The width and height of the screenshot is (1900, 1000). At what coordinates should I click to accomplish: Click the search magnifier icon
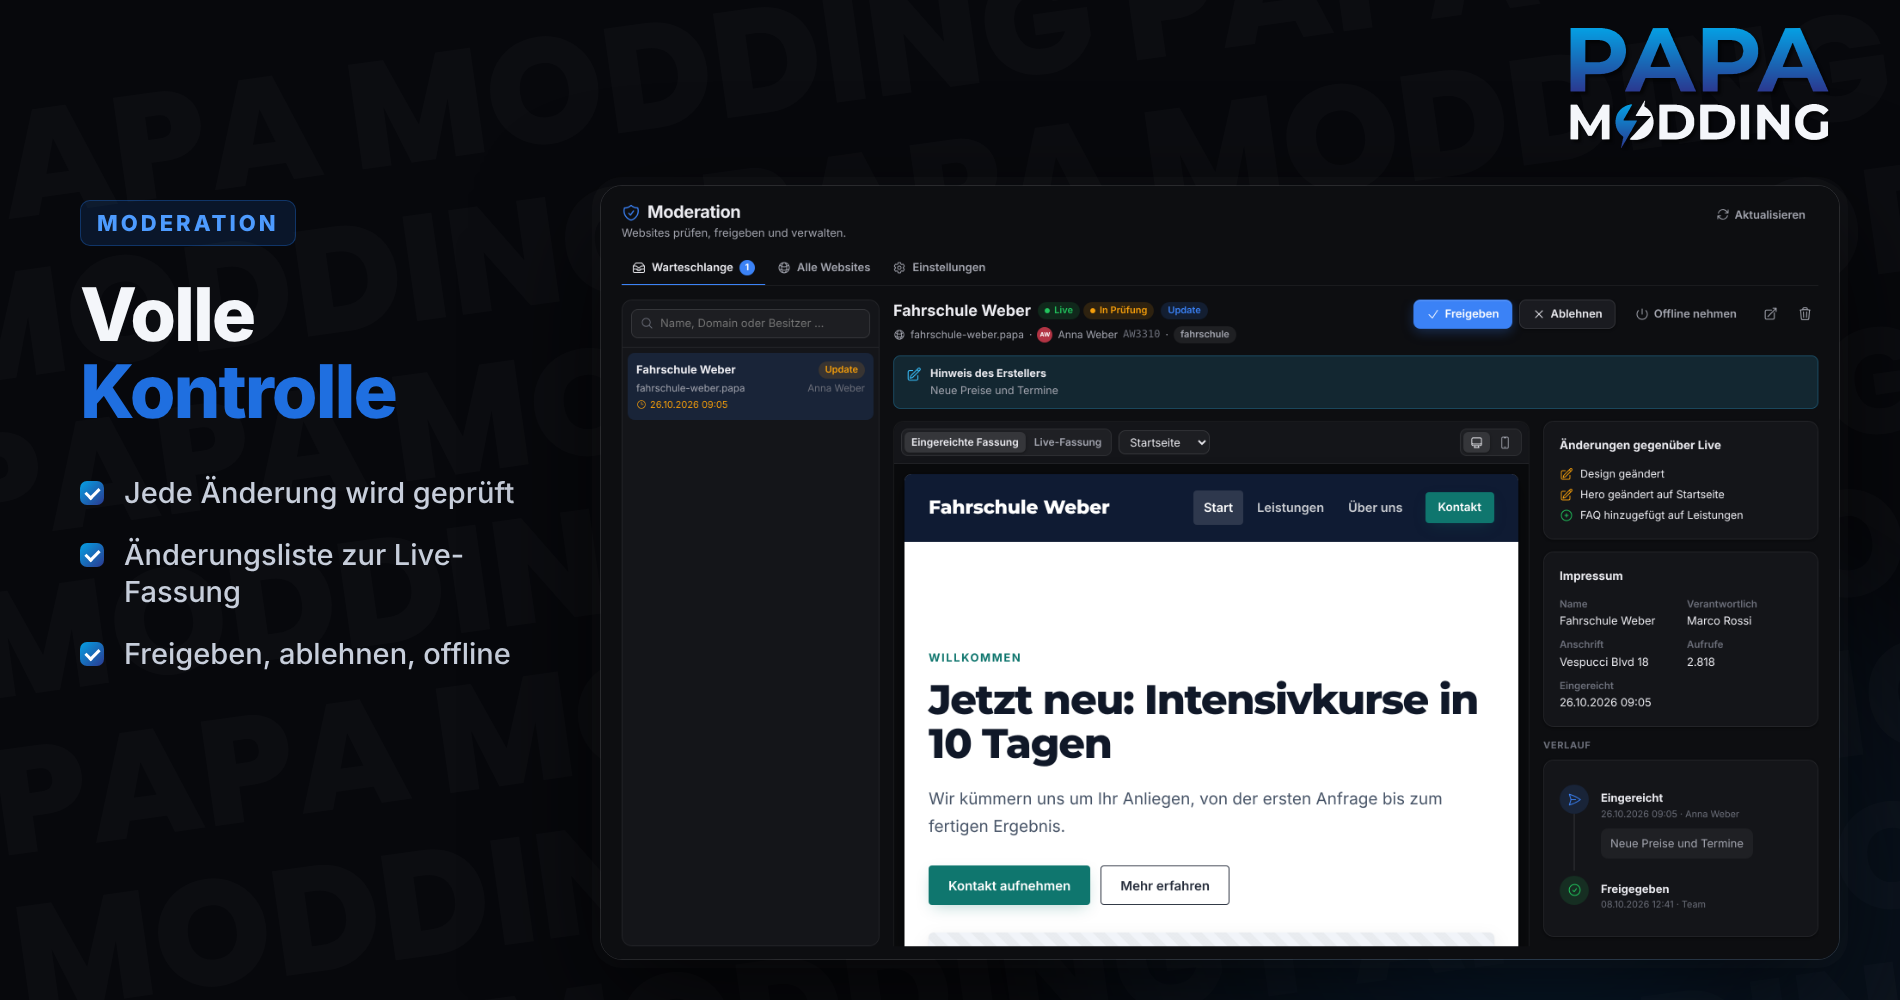(647, 323)
